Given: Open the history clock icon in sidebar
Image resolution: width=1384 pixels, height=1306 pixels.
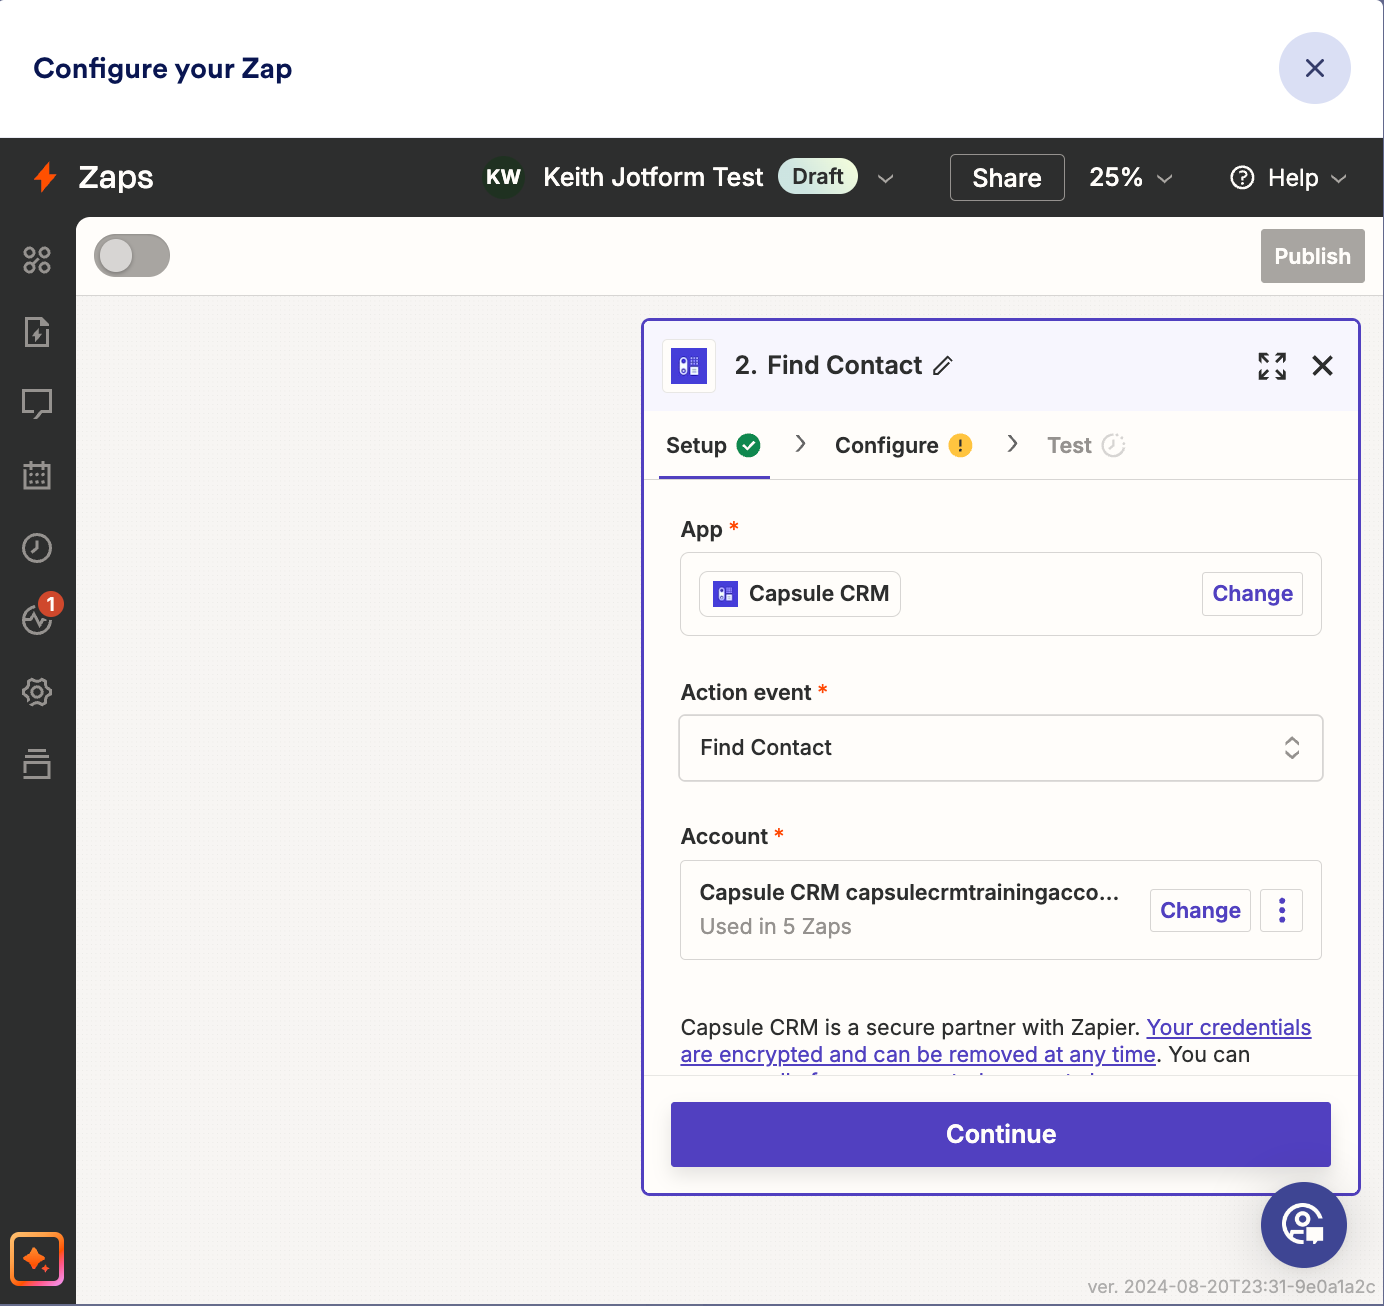Looking at the screenshot, I should click(x=37, y=548).
